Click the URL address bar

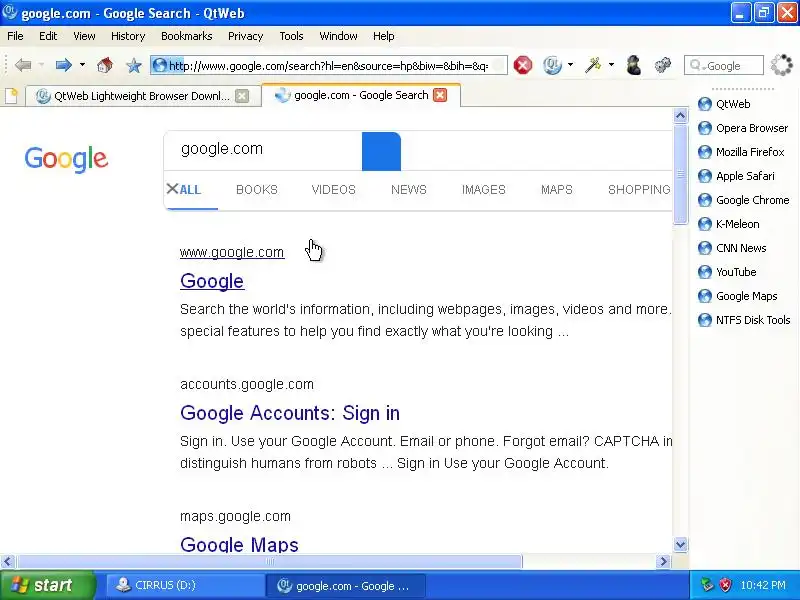click(329, 65)
